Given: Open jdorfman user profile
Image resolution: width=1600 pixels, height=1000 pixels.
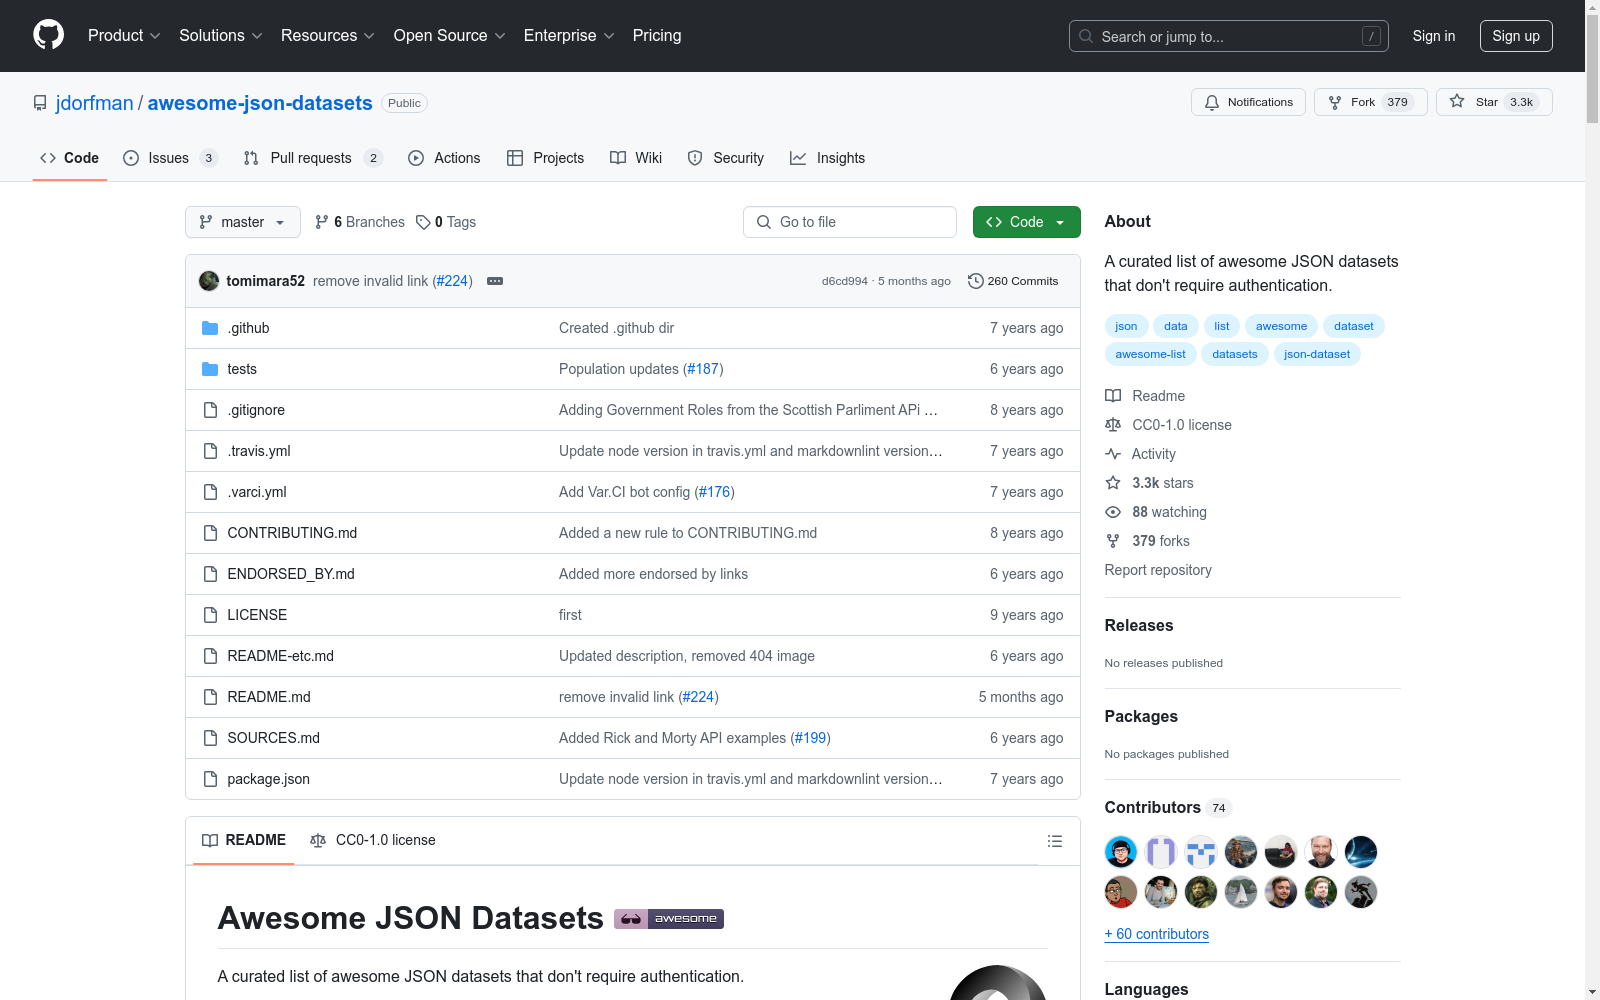Looking at the screenshot, I should click(95, 103).
